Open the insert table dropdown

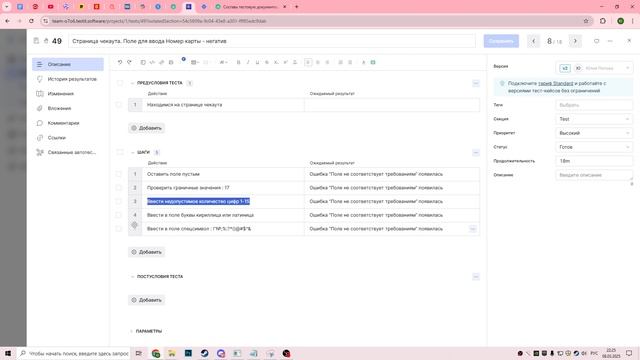(195, 62)
